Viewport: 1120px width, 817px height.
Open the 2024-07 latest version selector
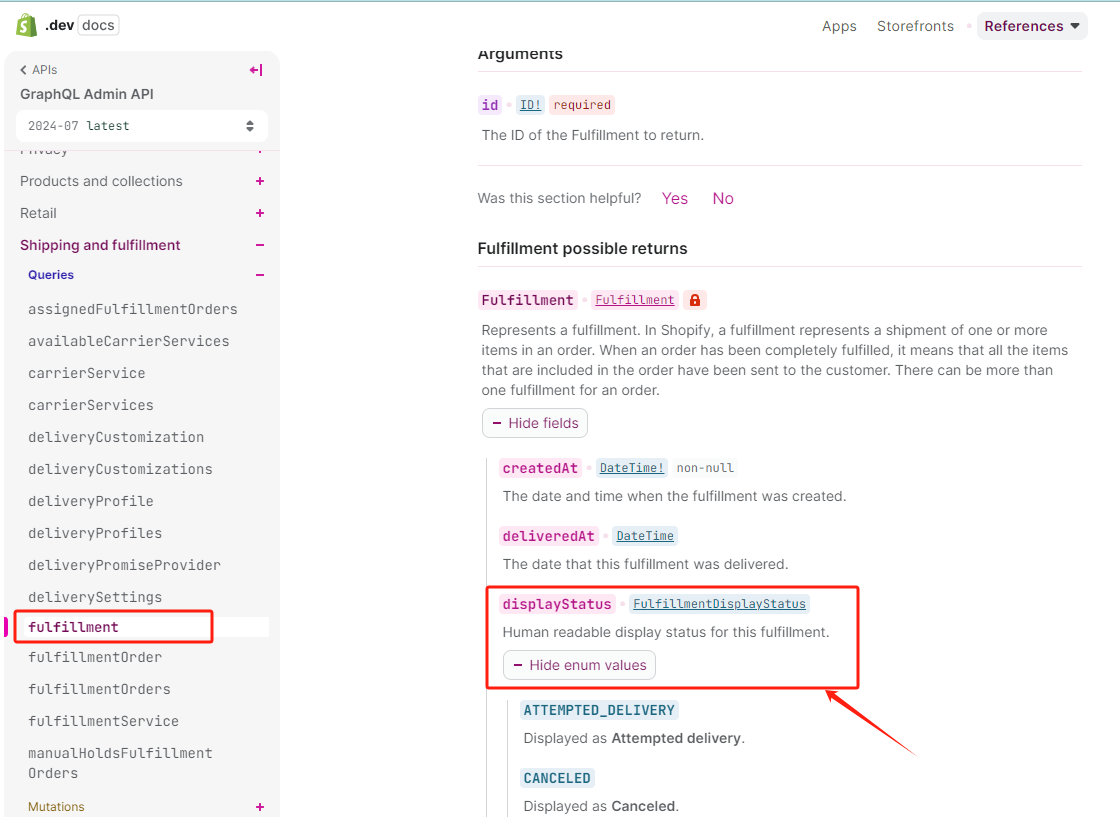click(x=141, y=126)
